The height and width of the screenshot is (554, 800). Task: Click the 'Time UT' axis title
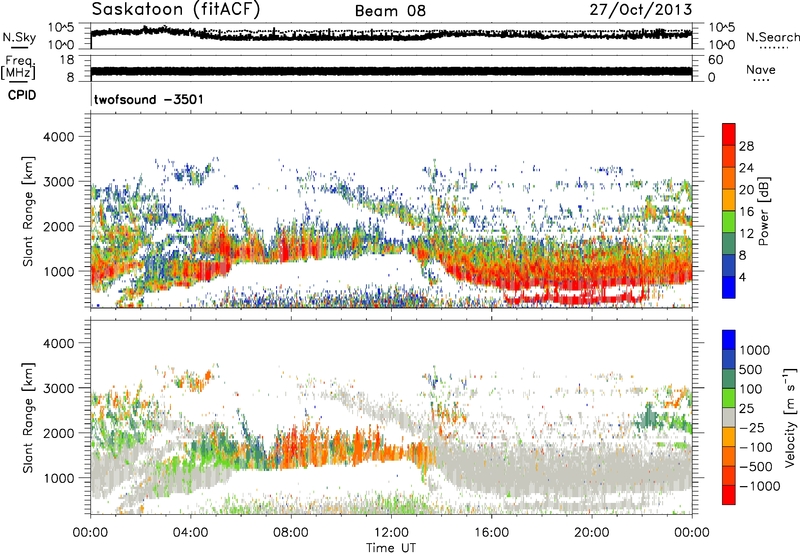[391, 548]
